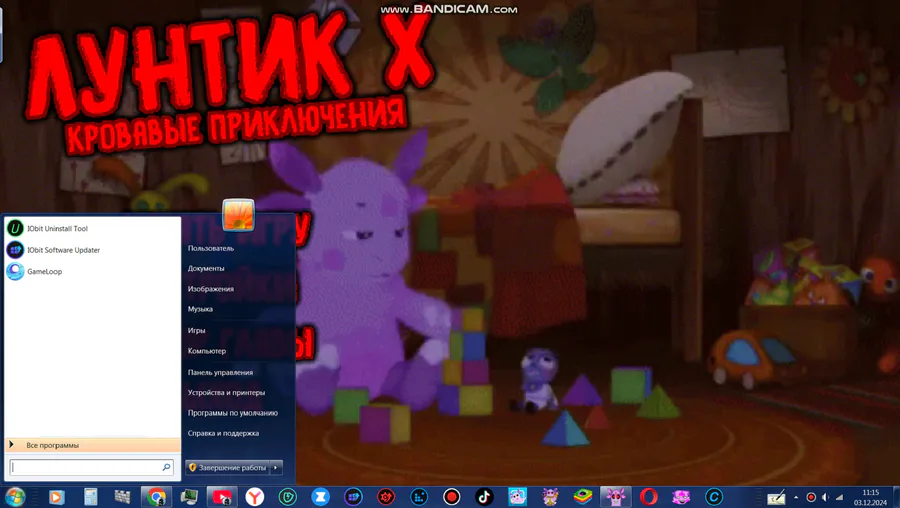Image resolution: width=900 pixels, height=508 pixels.
Task: Open Программы по умолчанию
Action: (232, 413)
